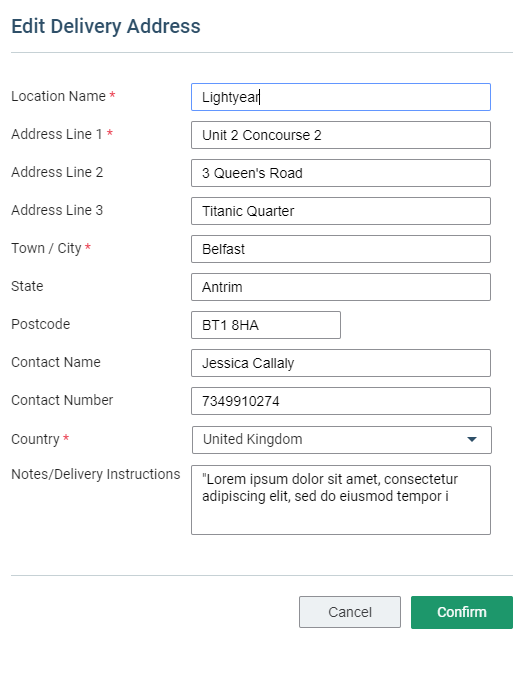Click the Postcode label
The width and height of the screenshot is (527, 675).
click(40, 324)
